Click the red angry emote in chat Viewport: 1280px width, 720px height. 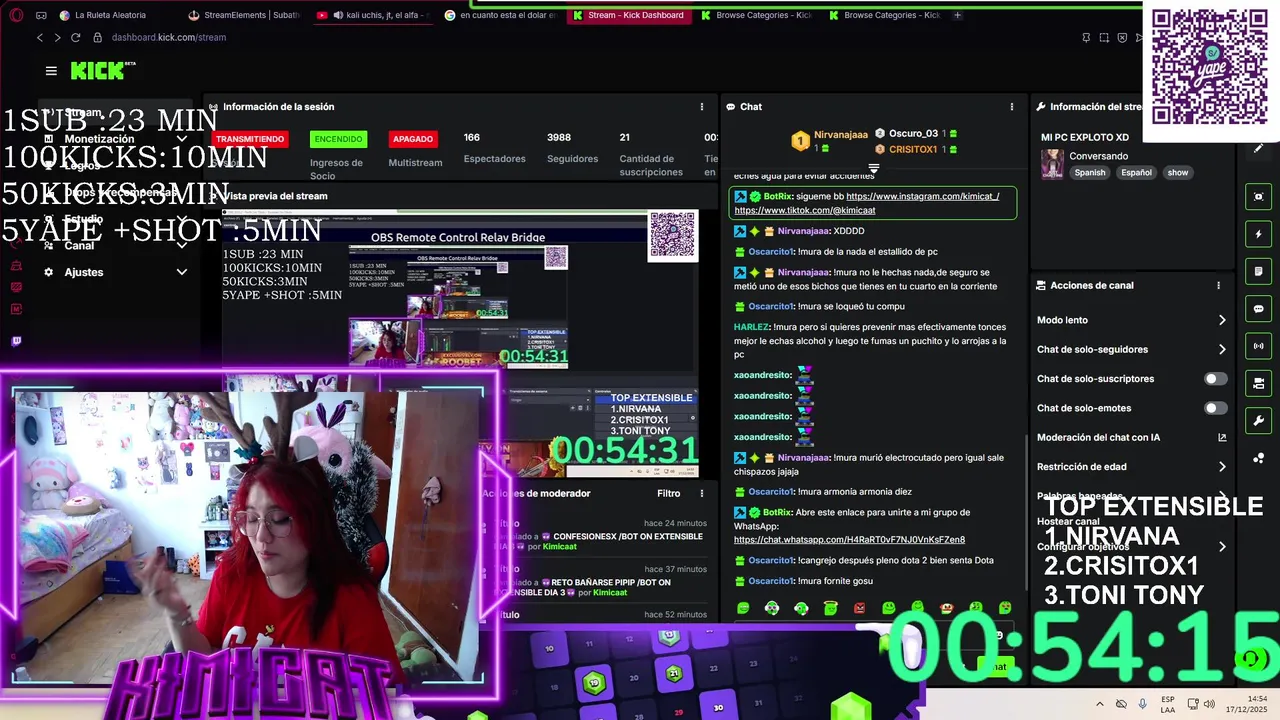coord(859,608)
